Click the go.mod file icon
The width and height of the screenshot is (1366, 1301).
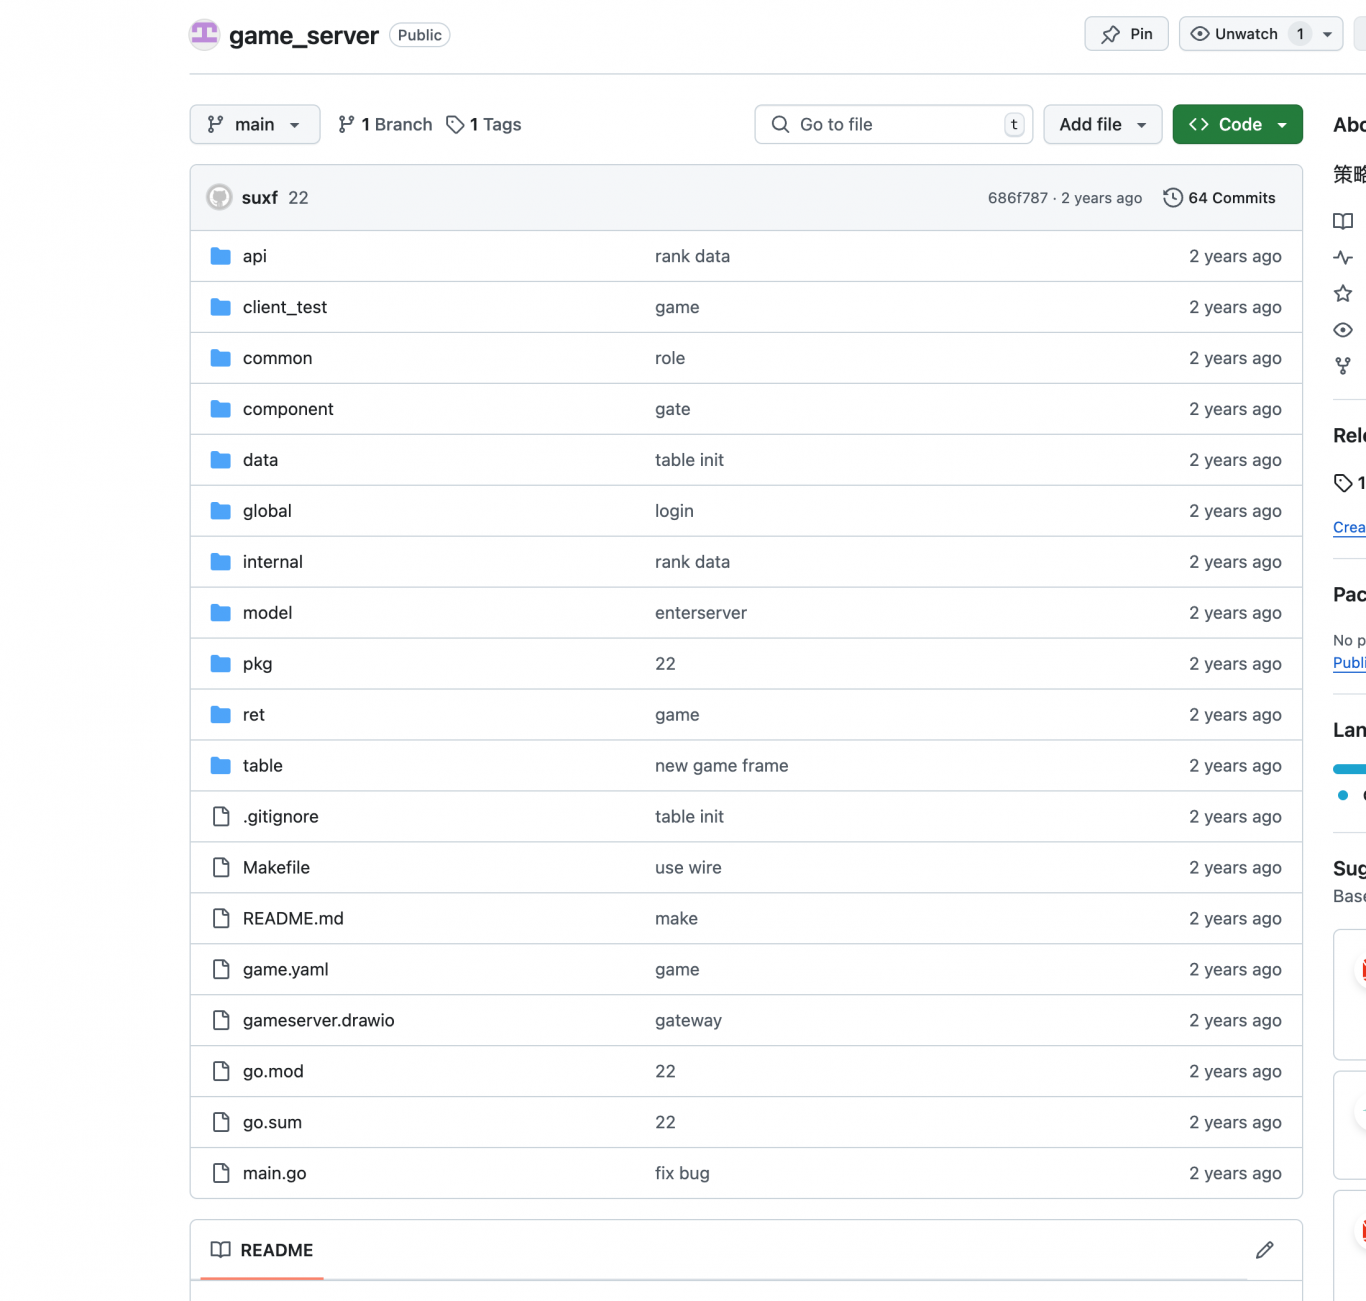[221, 1072]
